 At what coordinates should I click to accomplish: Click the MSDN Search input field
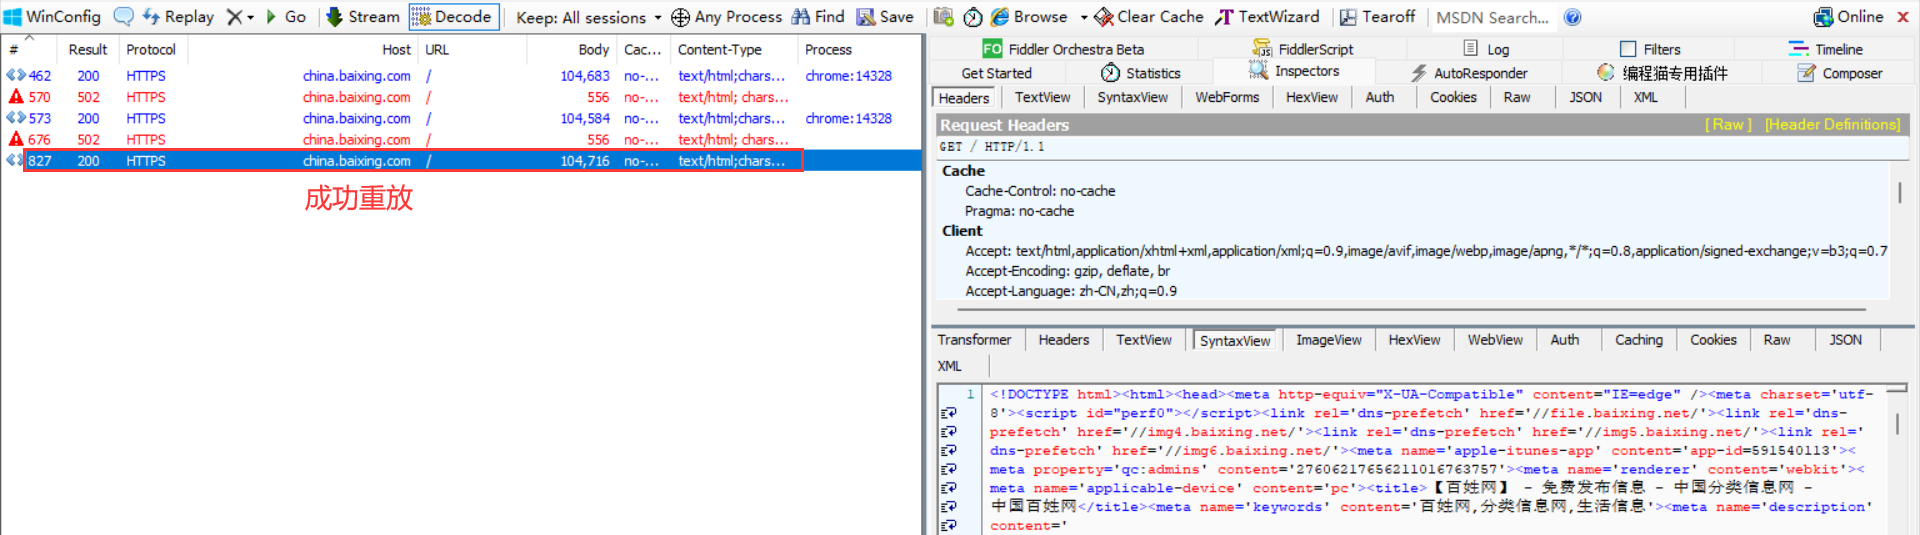point(1492,17)
